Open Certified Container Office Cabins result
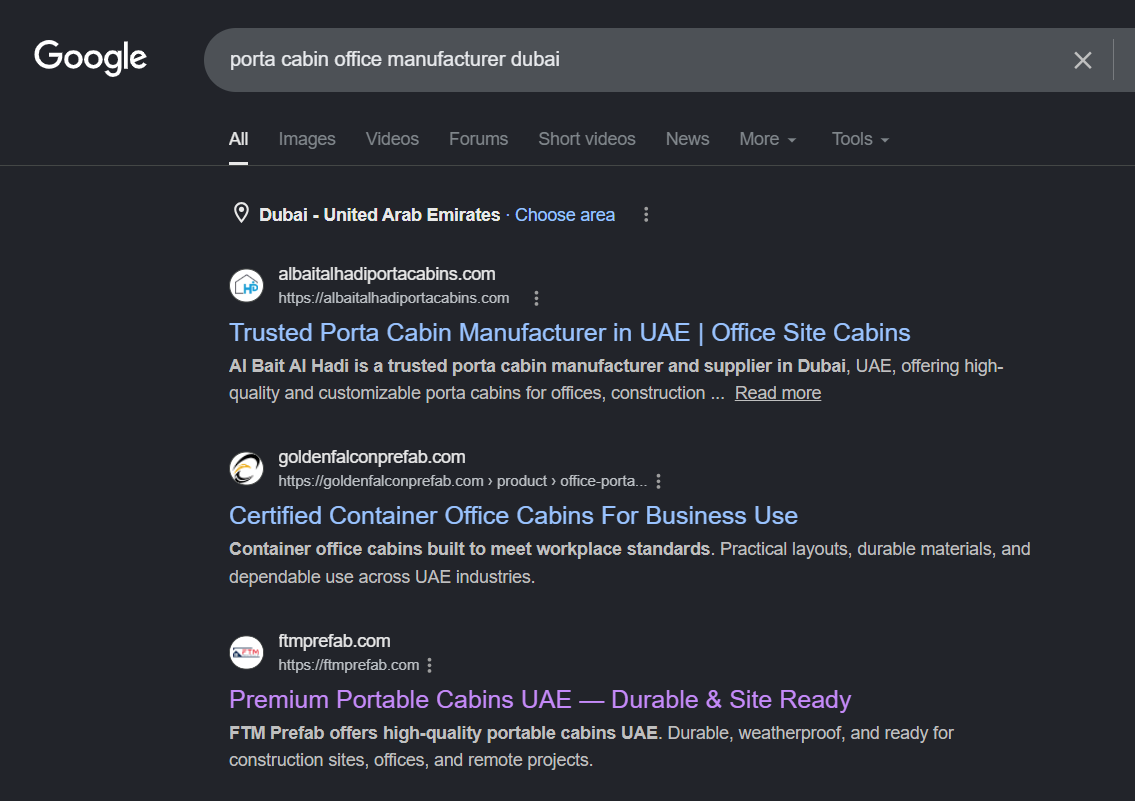Viewport: 1135px width, 801px height. tap(513, 516)
